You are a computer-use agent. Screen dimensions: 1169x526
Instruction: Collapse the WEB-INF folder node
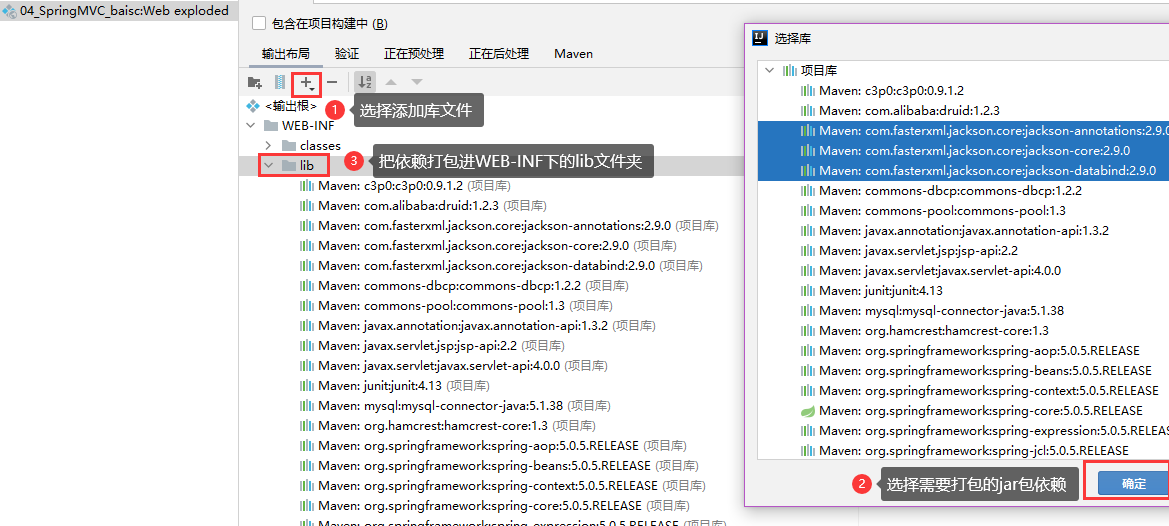pyautogui.click(x=251, y=126)
